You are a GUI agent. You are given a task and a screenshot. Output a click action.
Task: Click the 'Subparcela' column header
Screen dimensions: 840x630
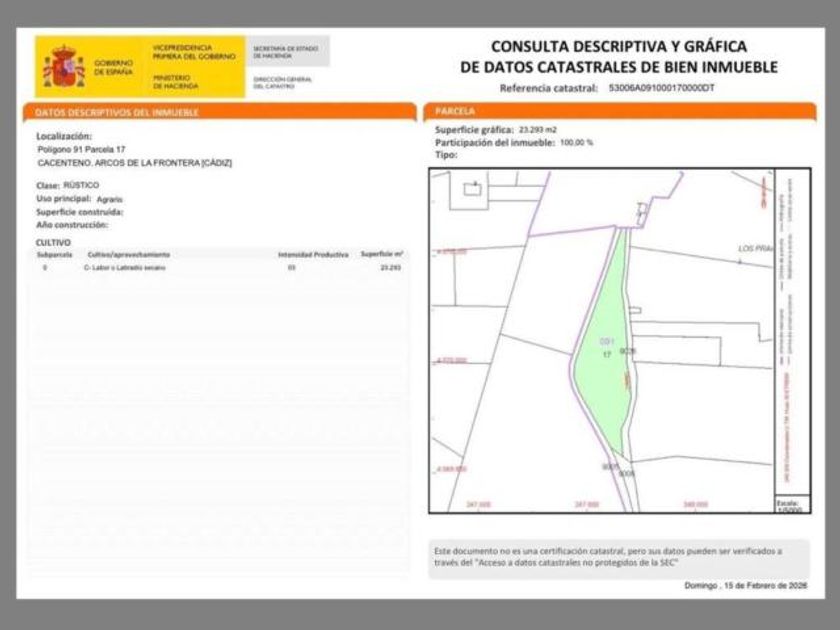pyautogui.click(x=55, y=254)
